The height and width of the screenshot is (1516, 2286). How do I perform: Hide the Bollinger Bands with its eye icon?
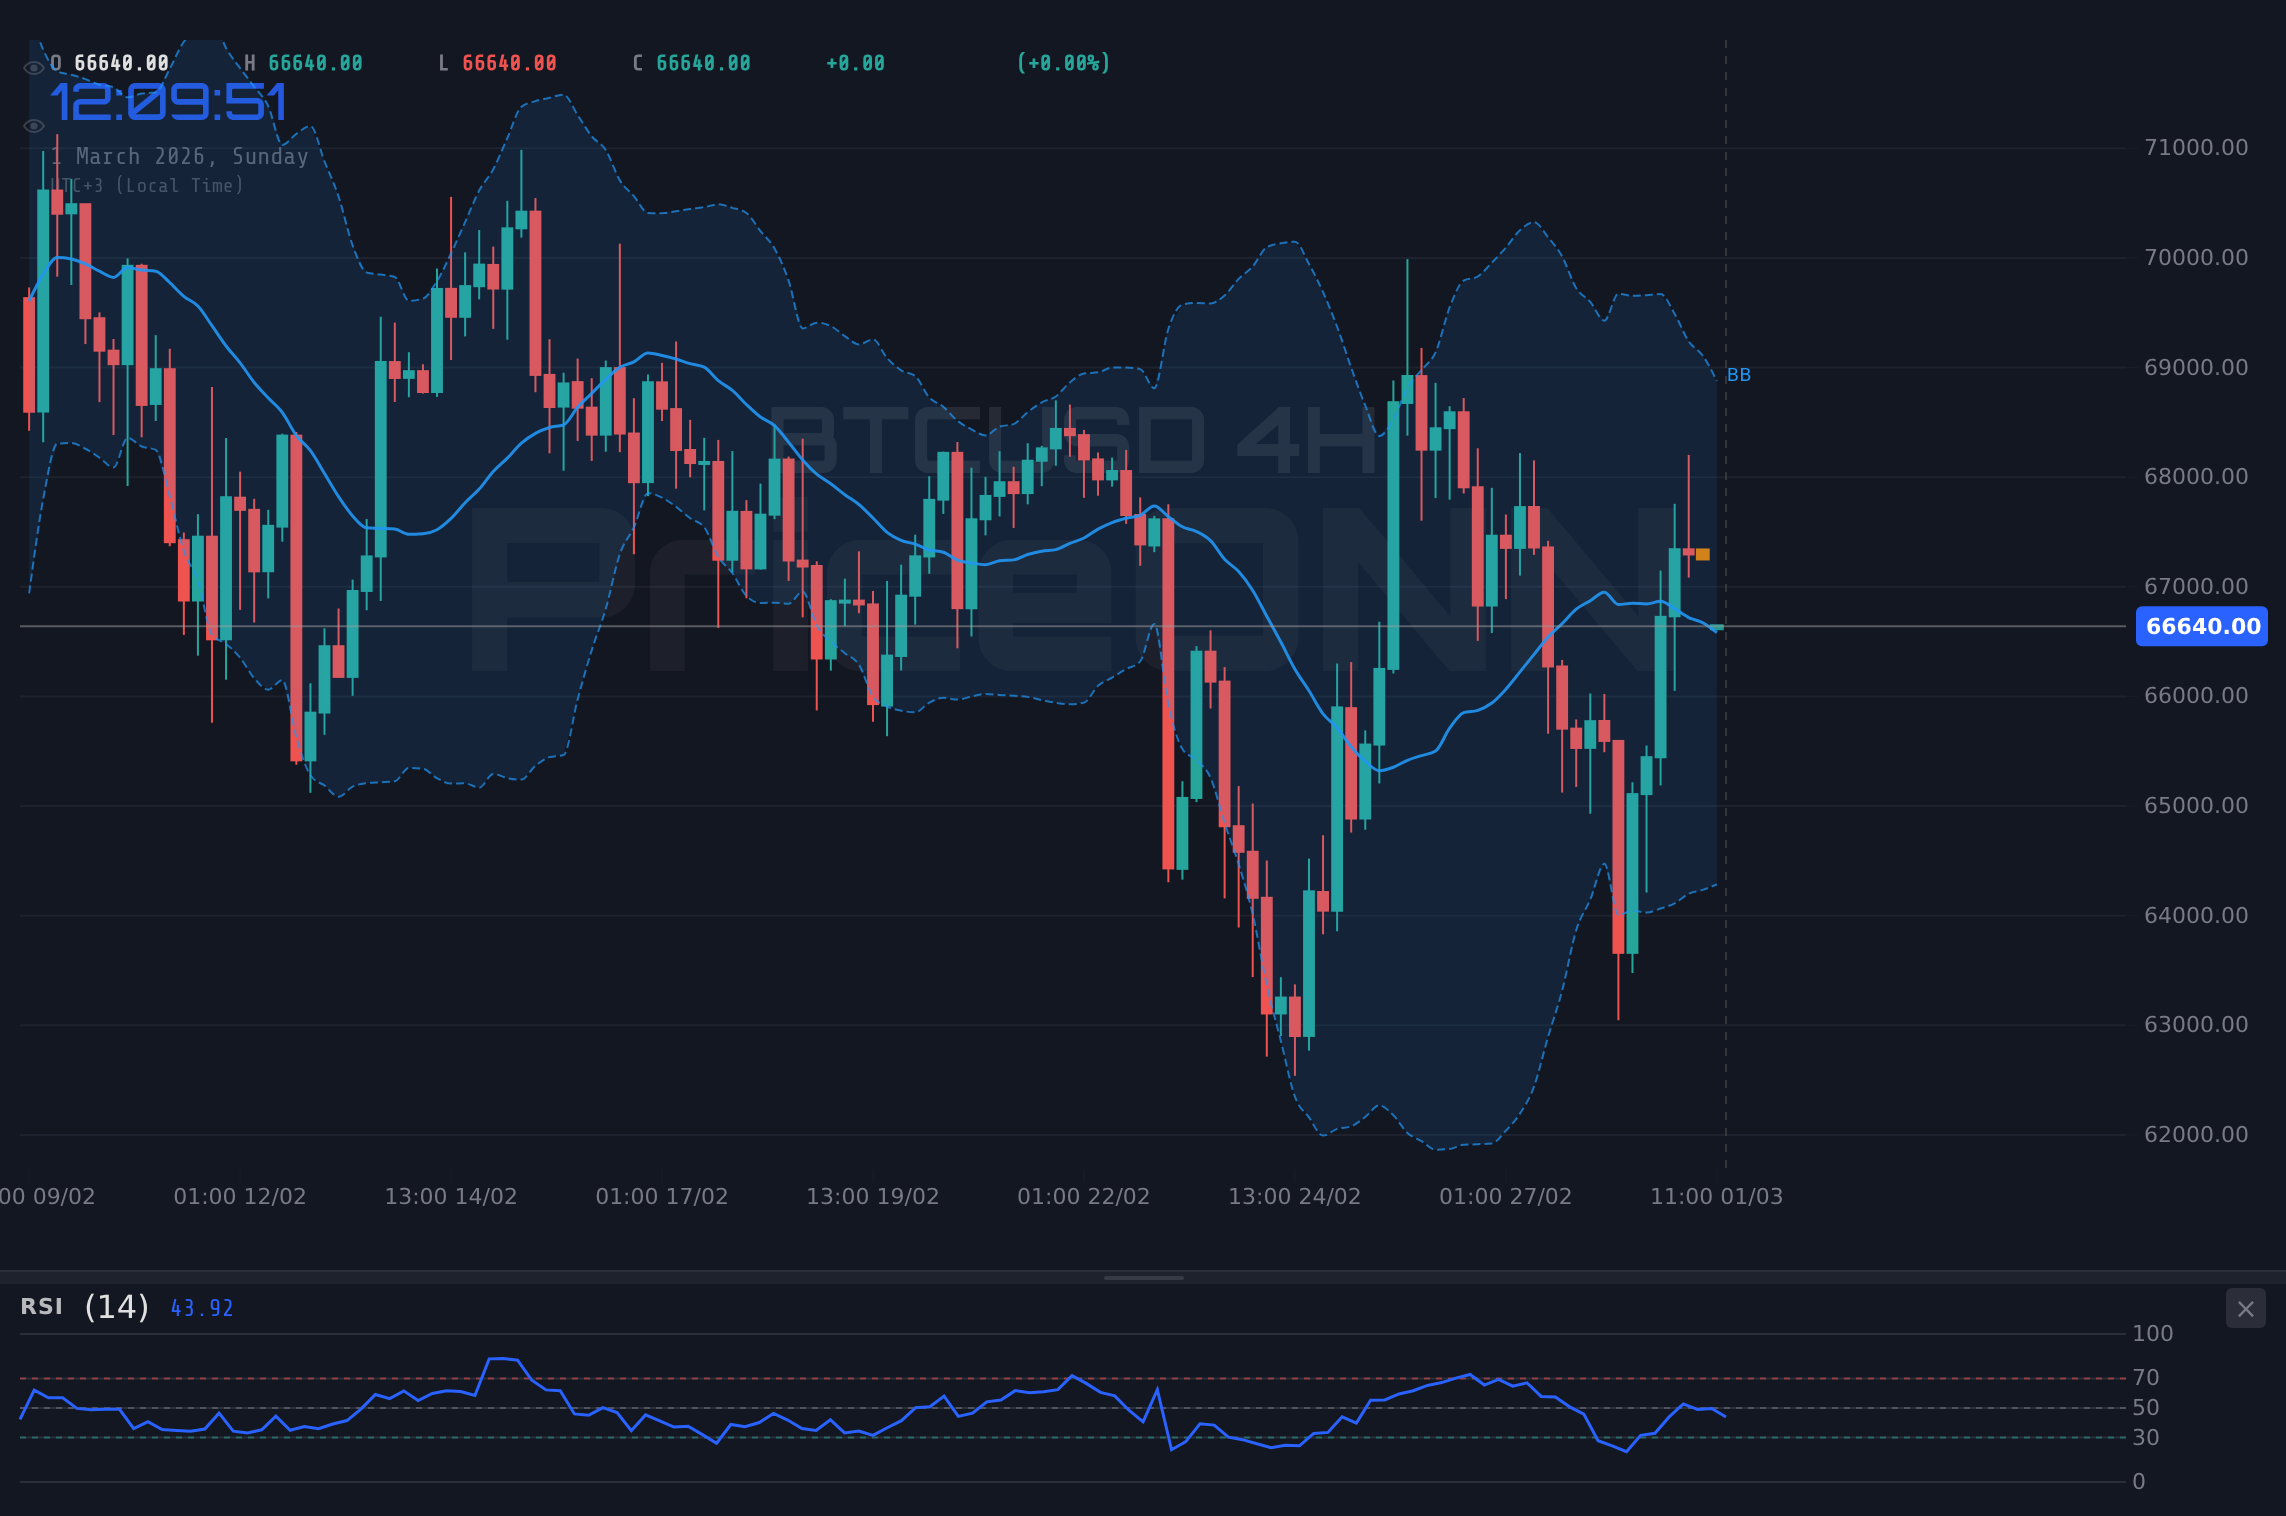[x=33, y=125]
